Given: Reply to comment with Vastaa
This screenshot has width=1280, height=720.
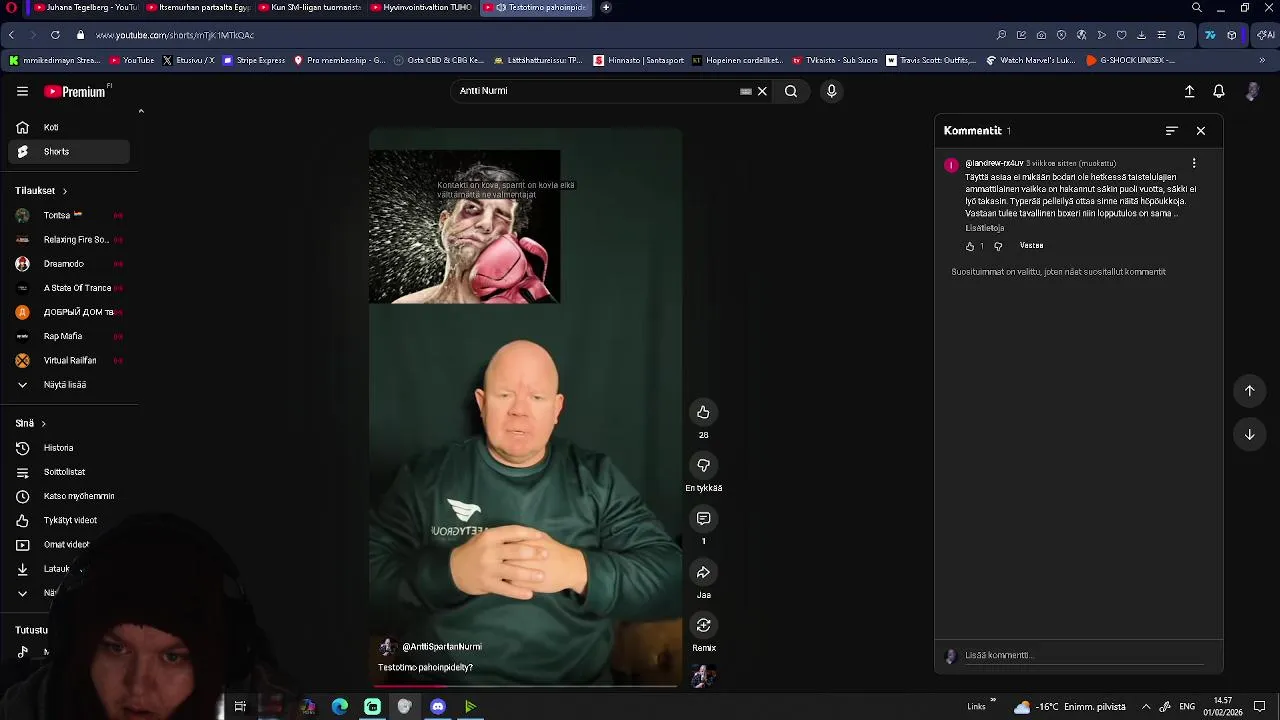Looking at the screenshot, I should 1031,246.
